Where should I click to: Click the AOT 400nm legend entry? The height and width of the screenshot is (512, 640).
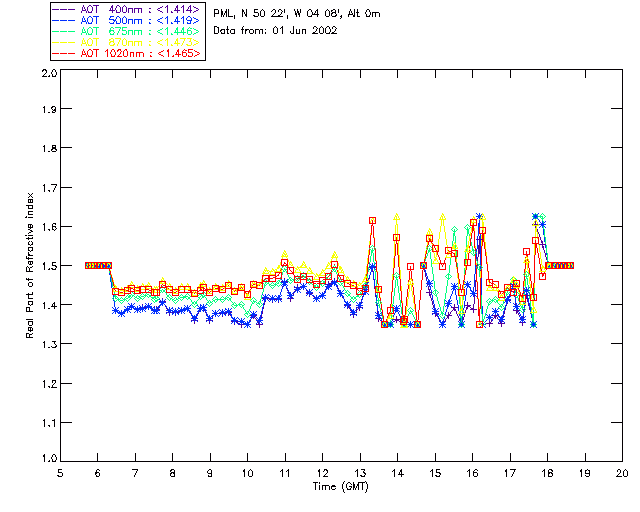pos(127,9)
